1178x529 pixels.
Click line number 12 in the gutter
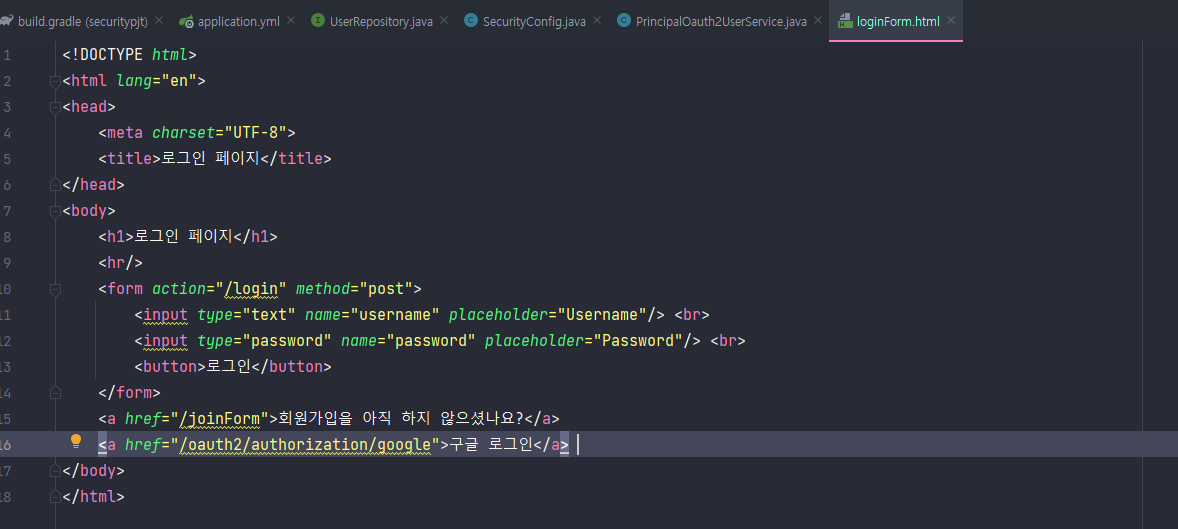click(x=6, y=340)
